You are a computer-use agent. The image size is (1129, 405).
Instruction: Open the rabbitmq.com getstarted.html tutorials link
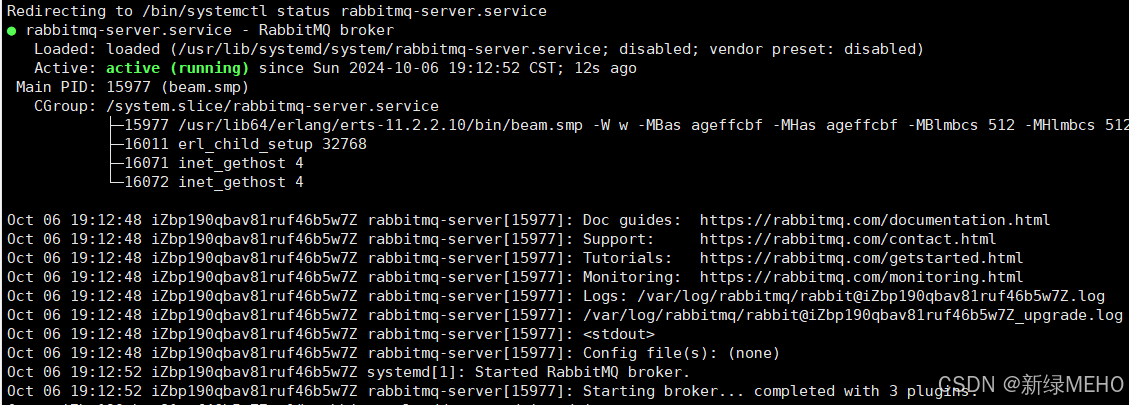coord(860,258)
